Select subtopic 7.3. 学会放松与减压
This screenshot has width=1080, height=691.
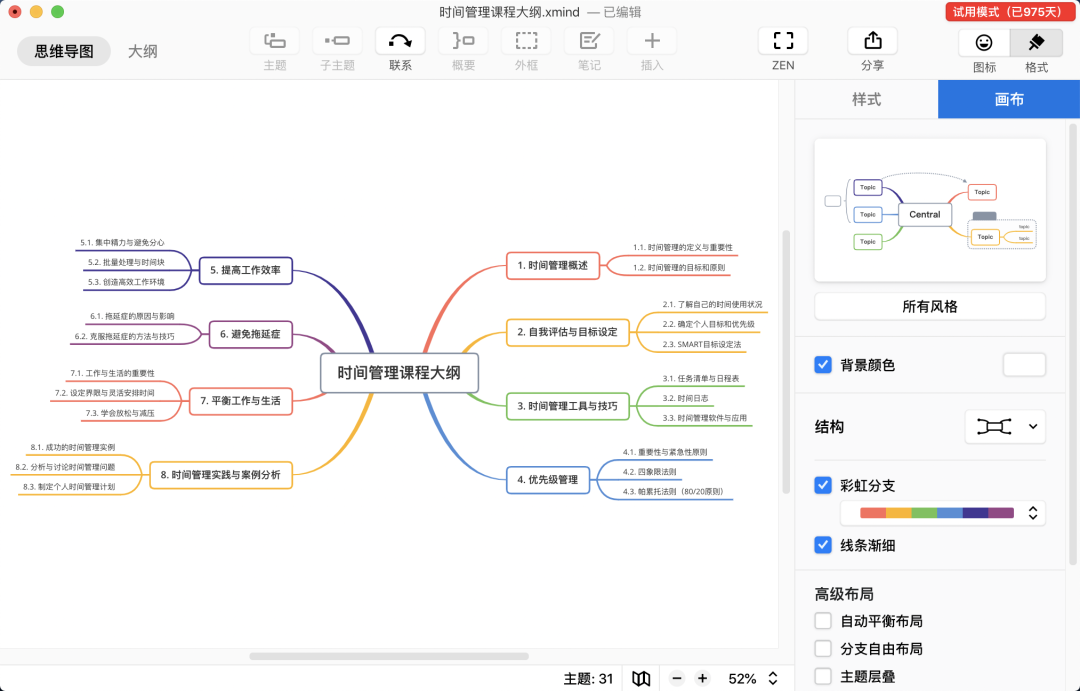[x=120, y=413]
